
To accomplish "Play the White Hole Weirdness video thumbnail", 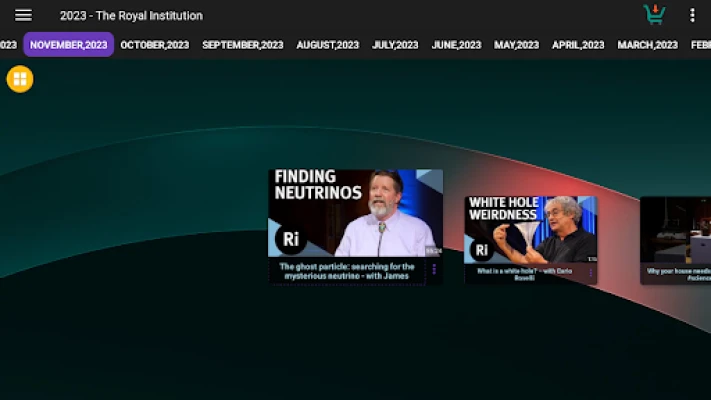I will (x=530, y=230).
